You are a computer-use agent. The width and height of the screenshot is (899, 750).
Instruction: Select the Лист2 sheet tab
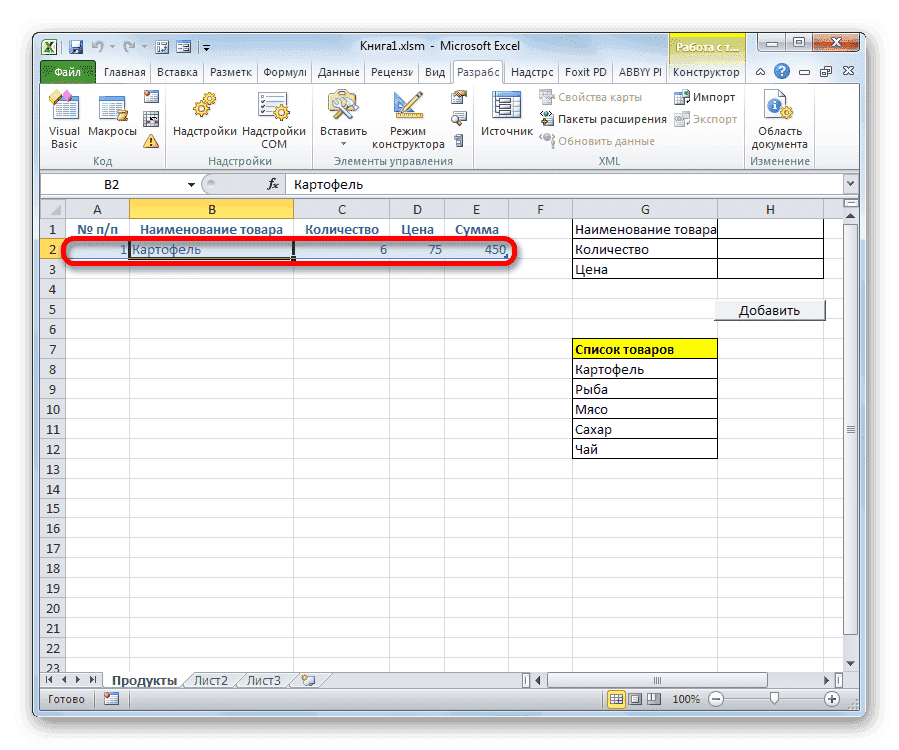tap(210, 679)
